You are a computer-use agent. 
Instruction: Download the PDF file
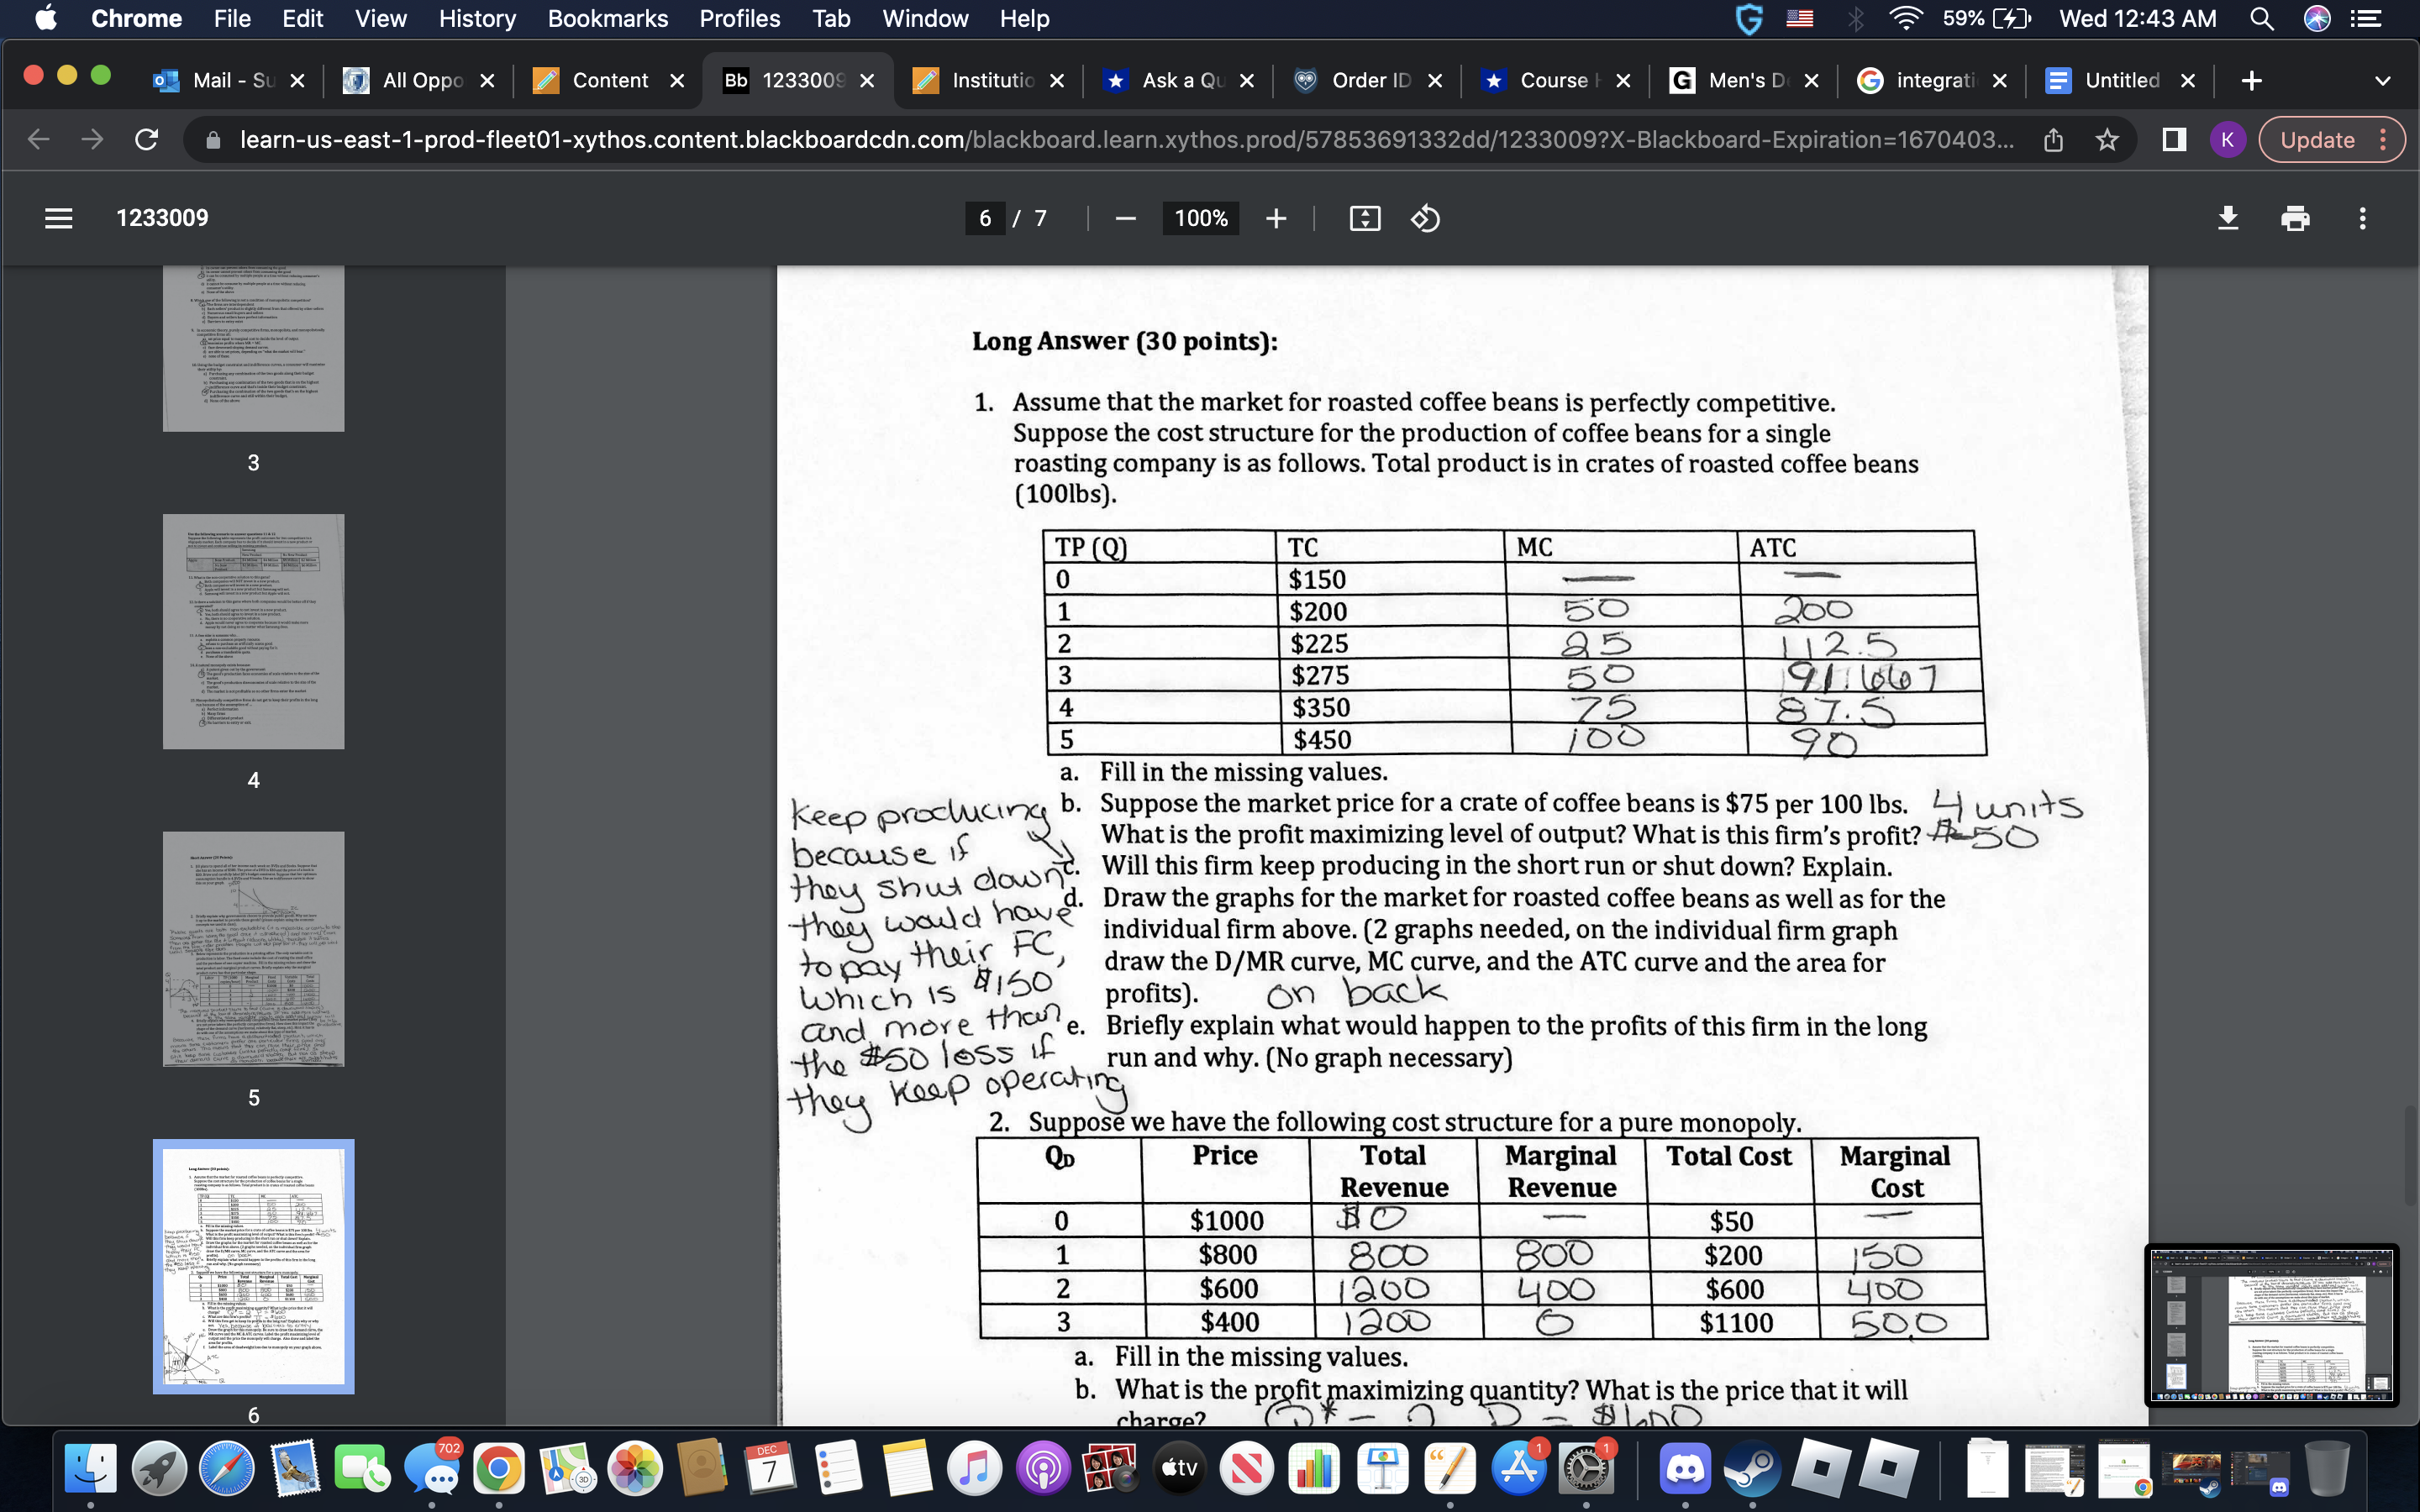[2228, 218]
